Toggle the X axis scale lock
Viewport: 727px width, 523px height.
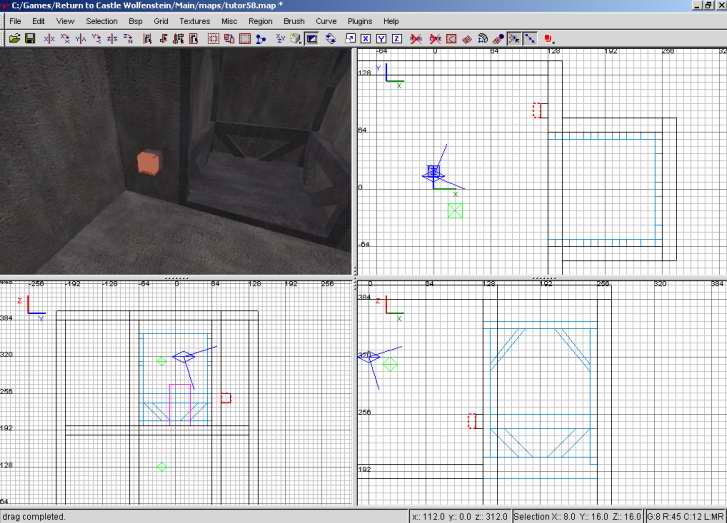pyautogui.click(x=366, y=39)
